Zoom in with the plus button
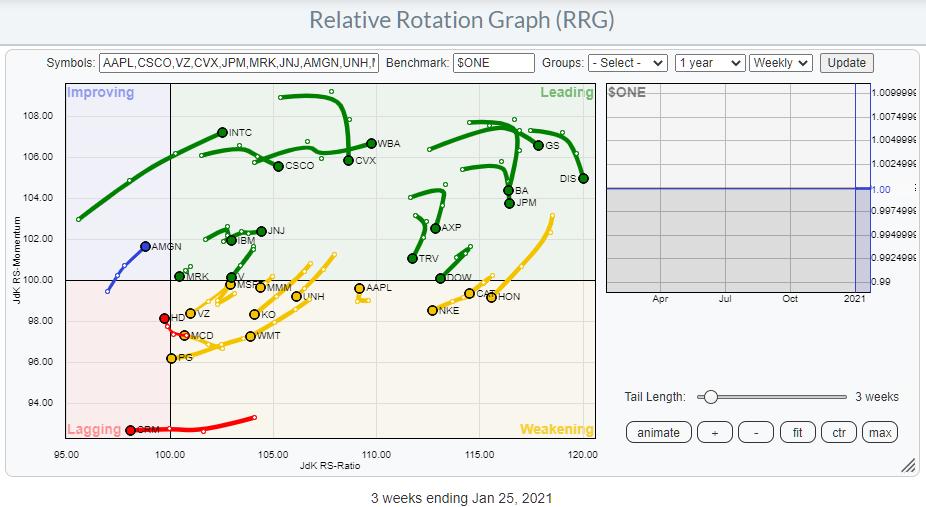 pos(714,432)
